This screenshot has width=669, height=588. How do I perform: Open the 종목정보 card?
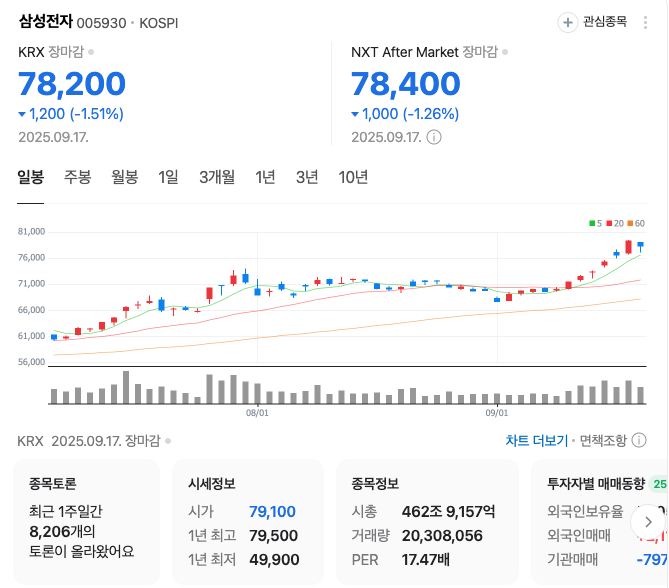click(428, 521)
